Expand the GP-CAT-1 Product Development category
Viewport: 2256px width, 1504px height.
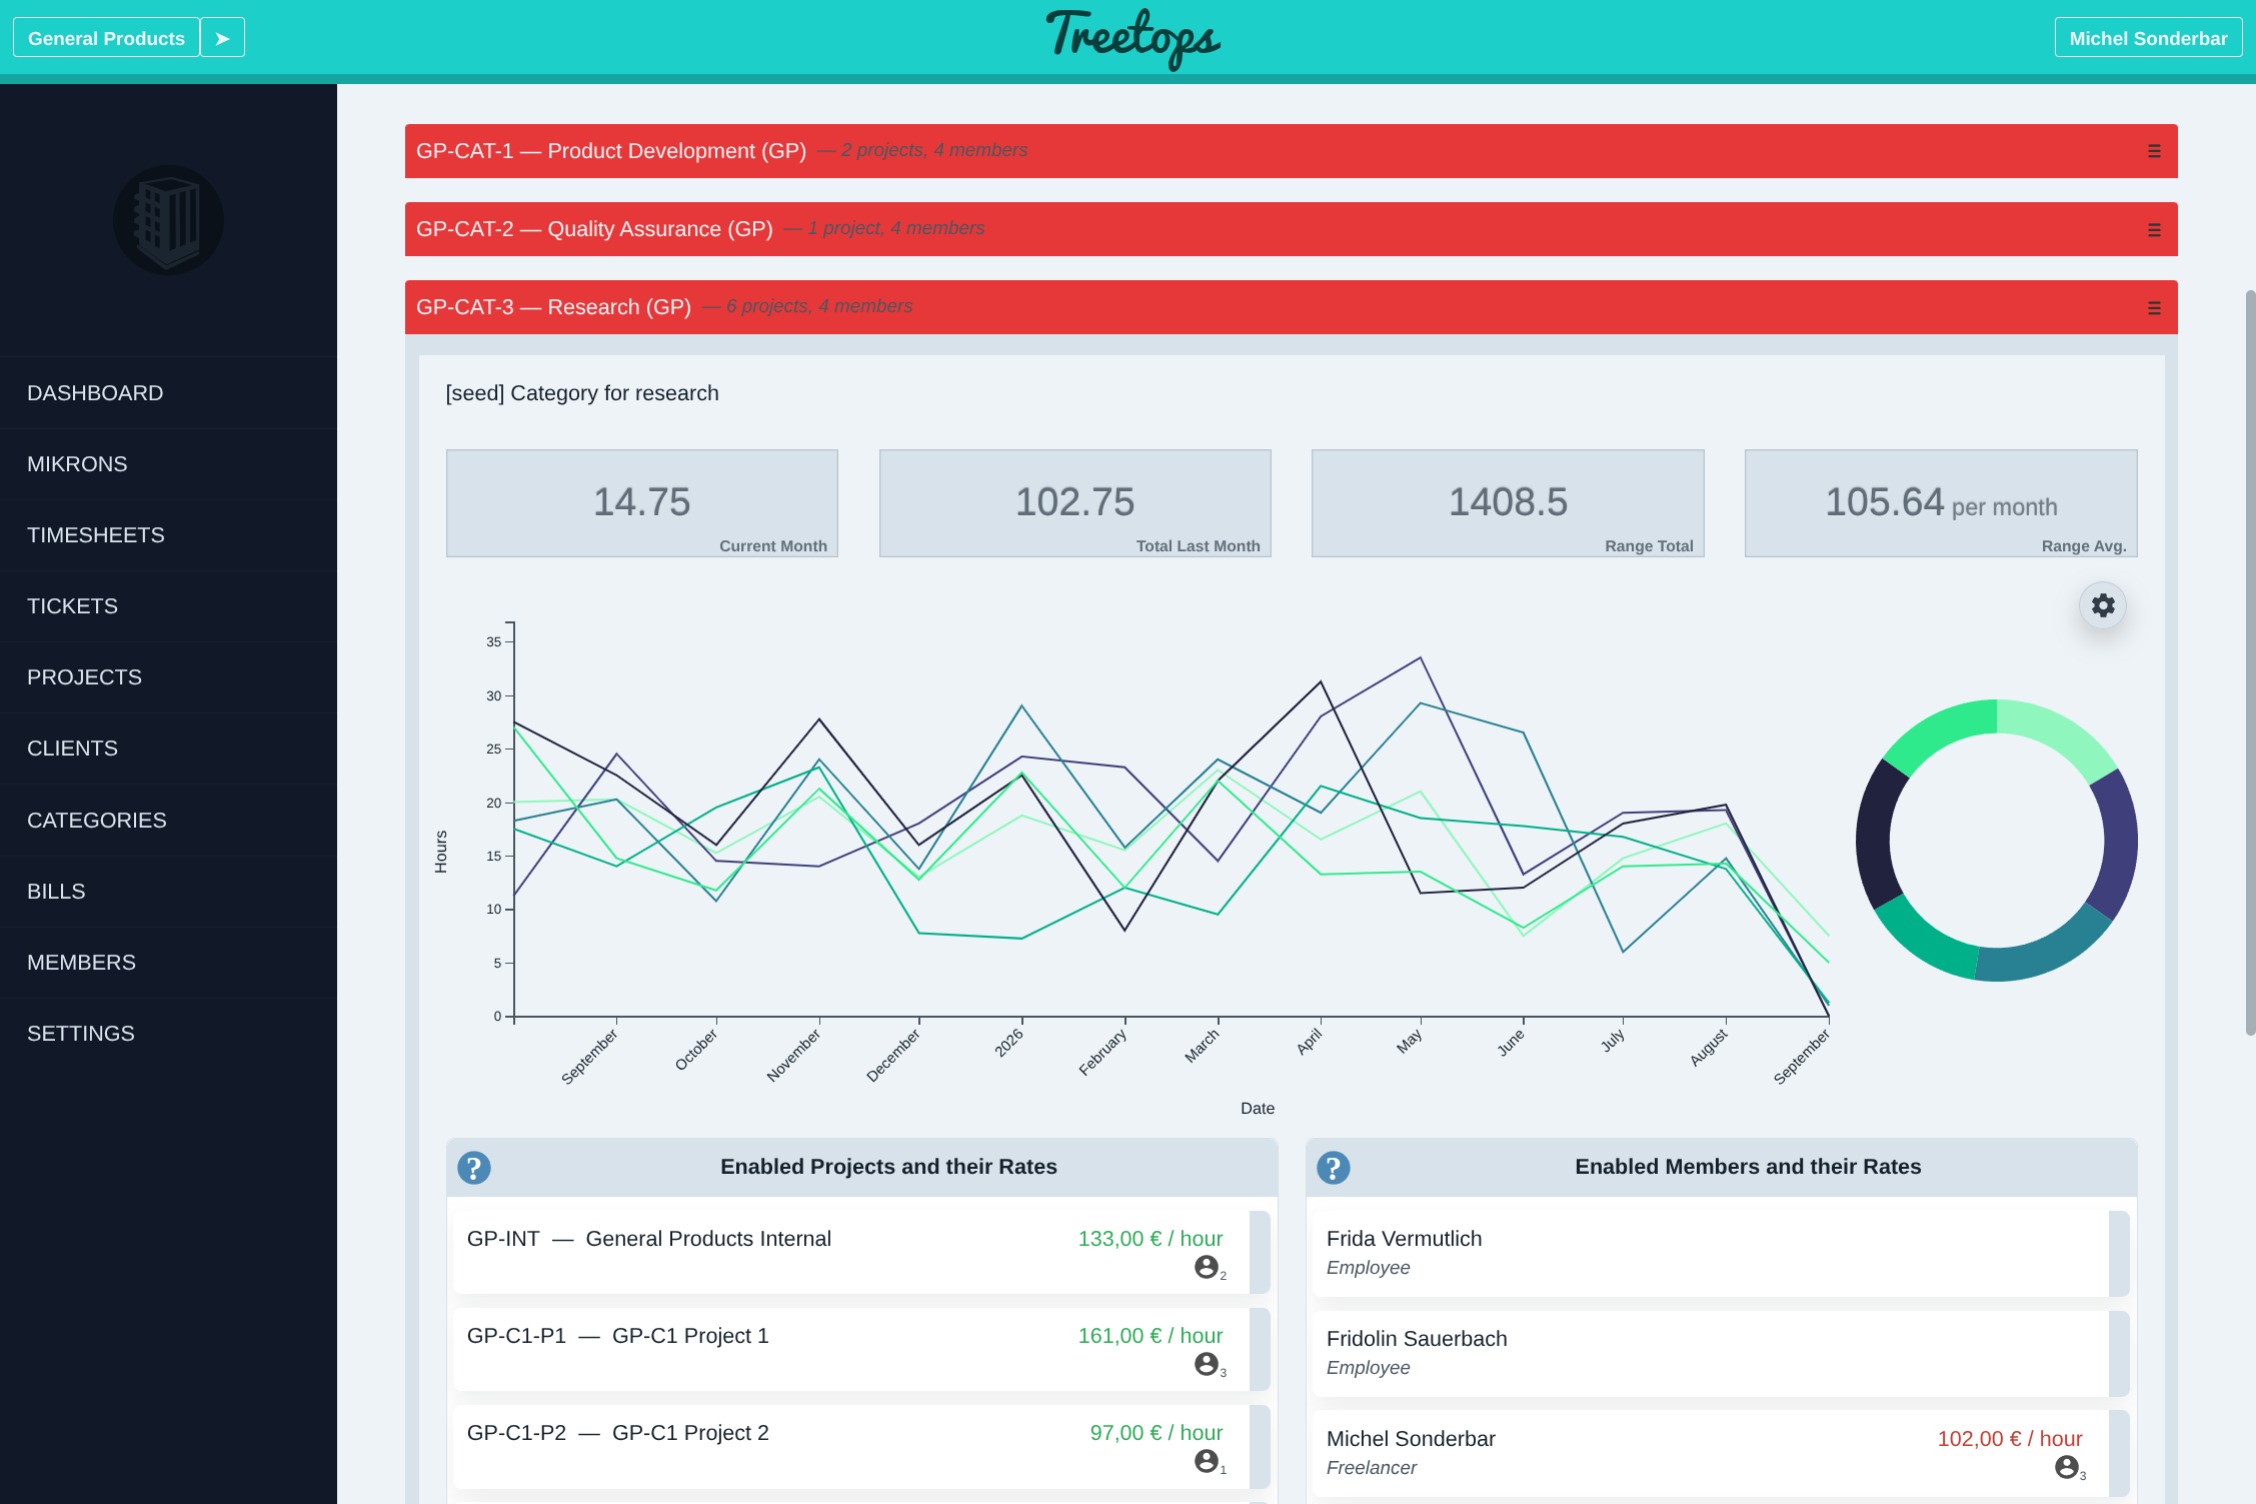(x=1291, y=151)
